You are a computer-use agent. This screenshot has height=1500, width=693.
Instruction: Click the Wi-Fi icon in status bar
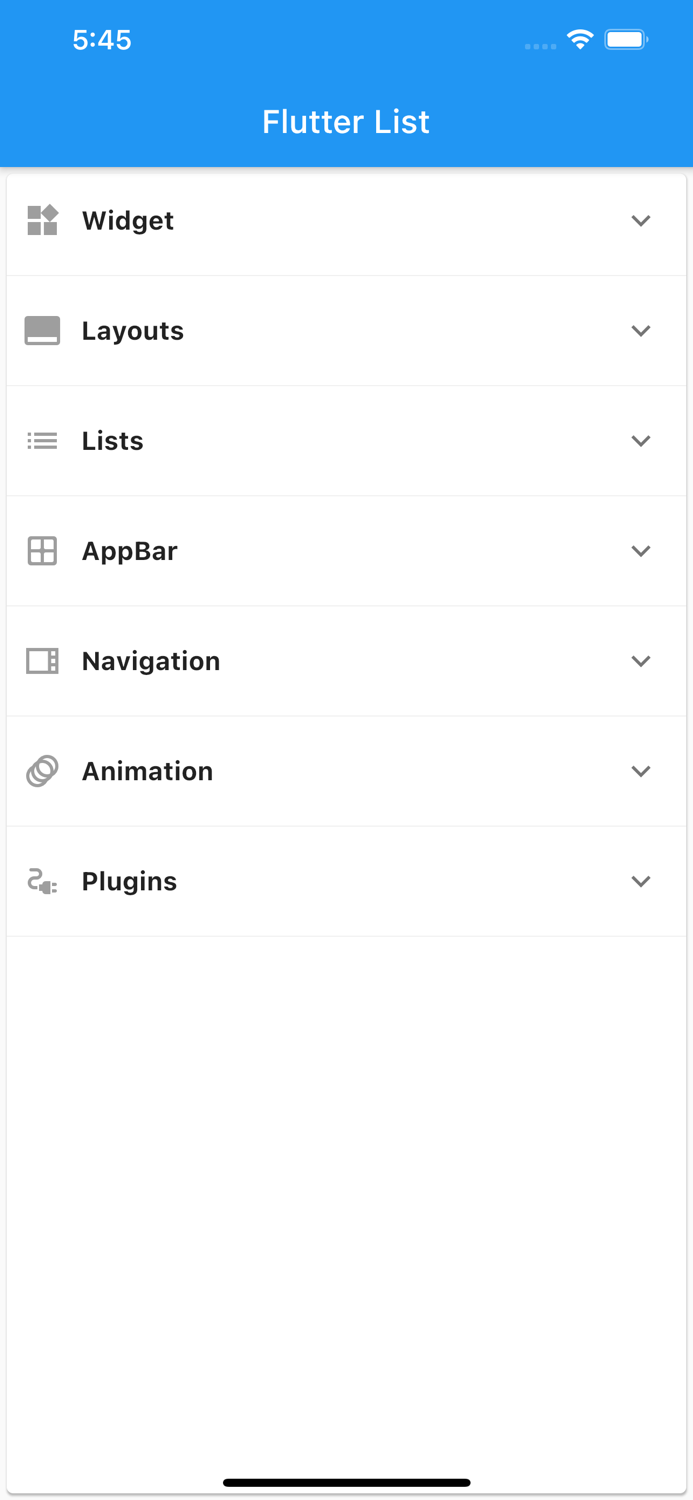(x=580, y=40)
